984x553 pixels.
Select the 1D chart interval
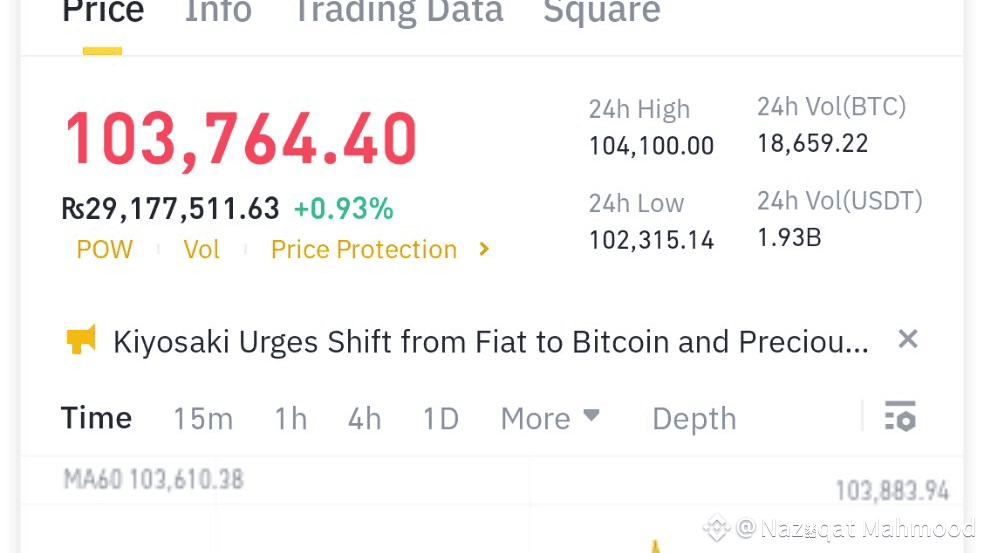440,418
